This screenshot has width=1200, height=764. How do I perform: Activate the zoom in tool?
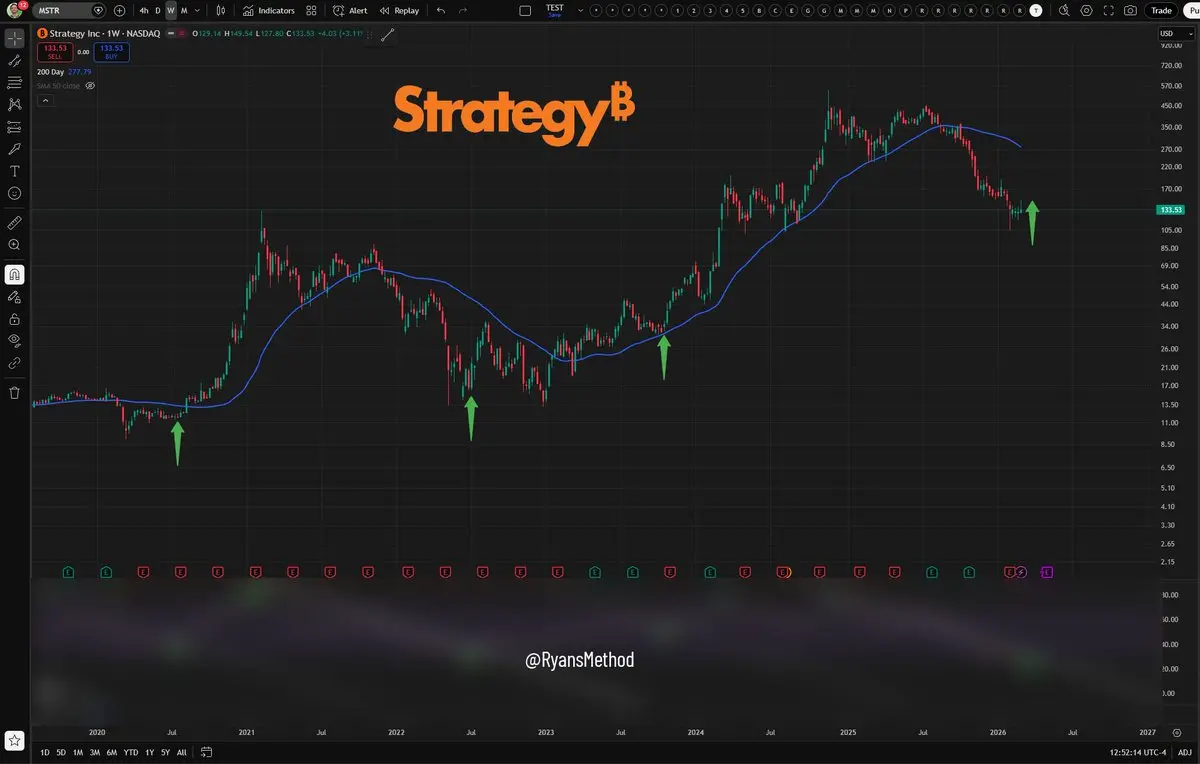click(x=15, y=245)
